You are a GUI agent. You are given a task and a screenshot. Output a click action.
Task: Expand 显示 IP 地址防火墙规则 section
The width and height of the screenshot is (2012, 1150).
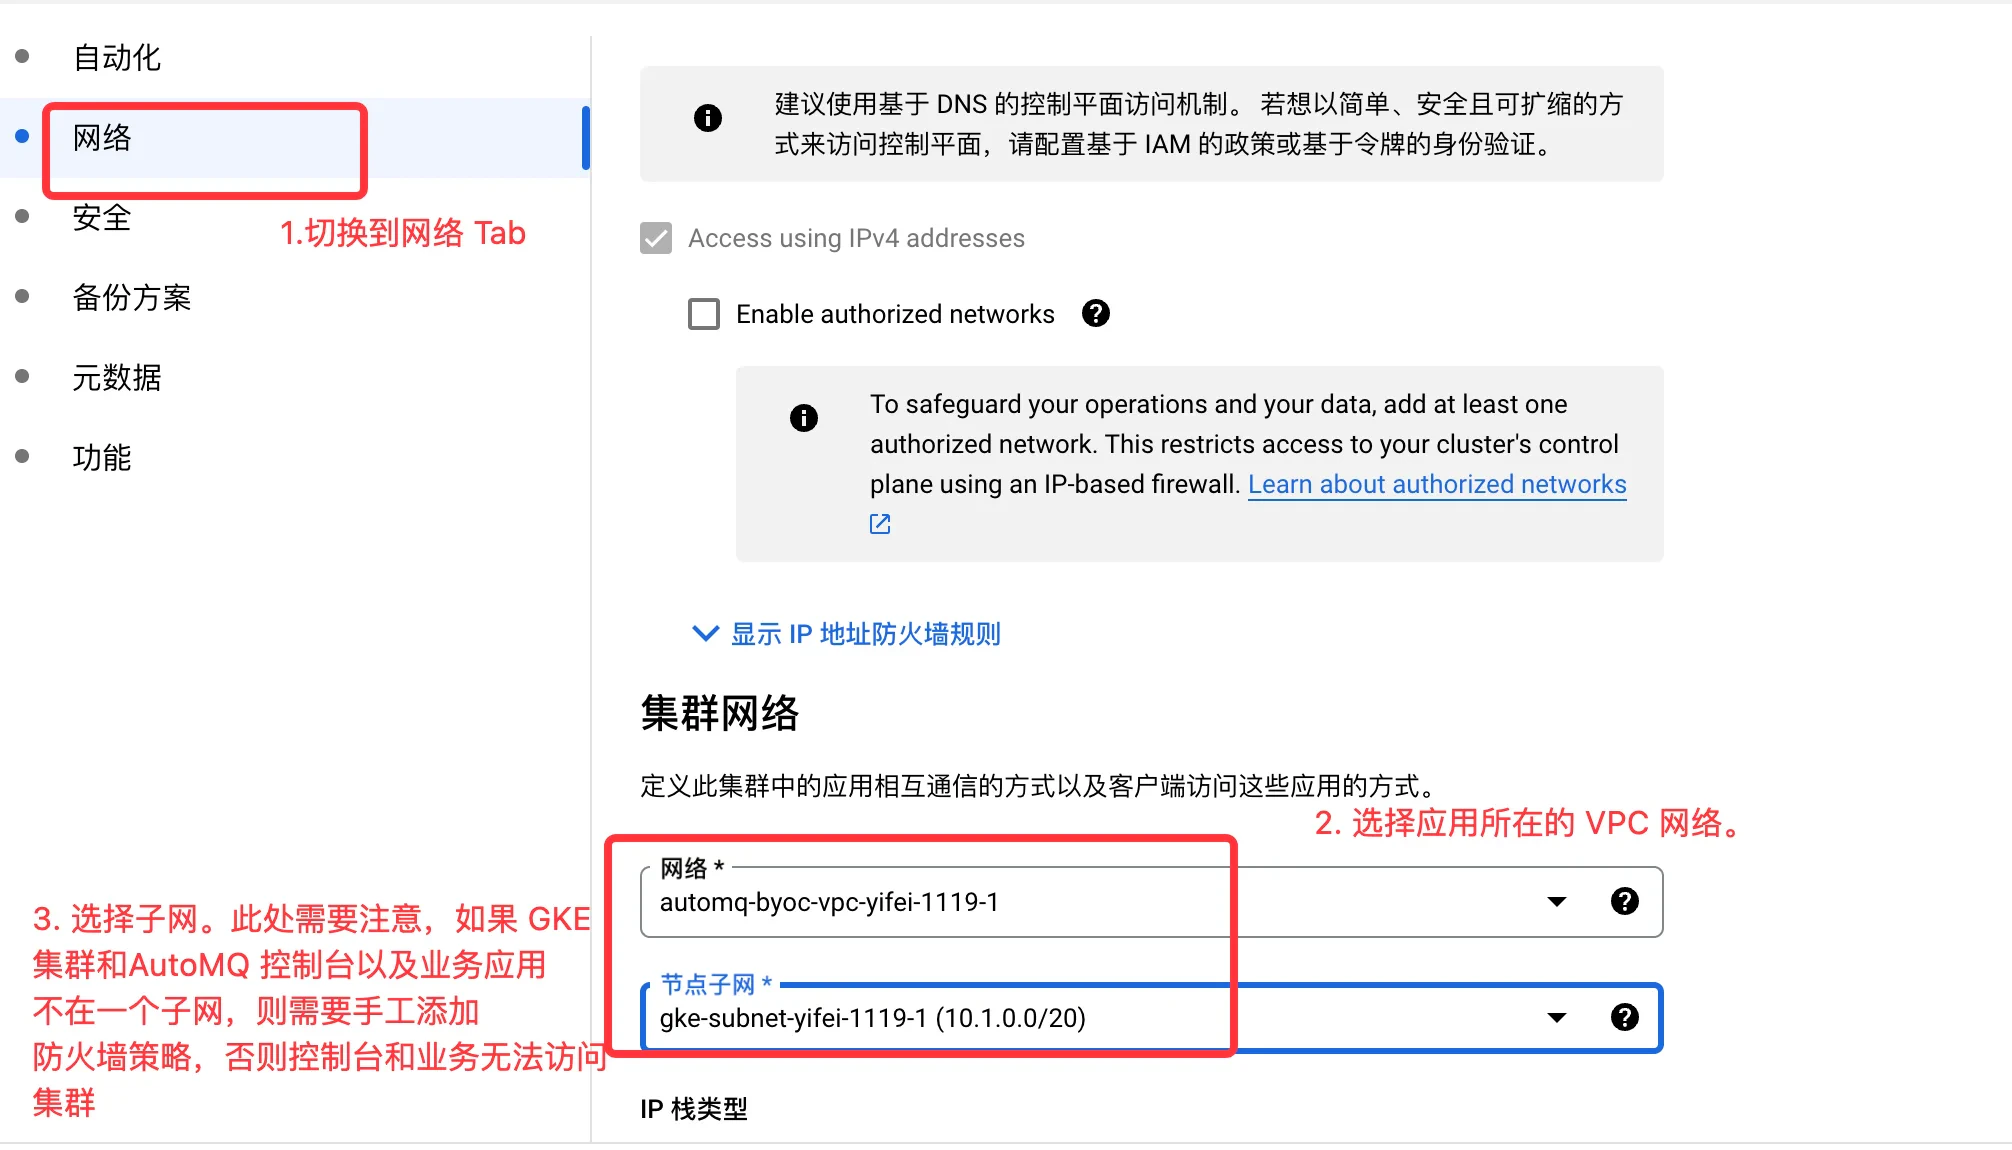coord(865,634)
